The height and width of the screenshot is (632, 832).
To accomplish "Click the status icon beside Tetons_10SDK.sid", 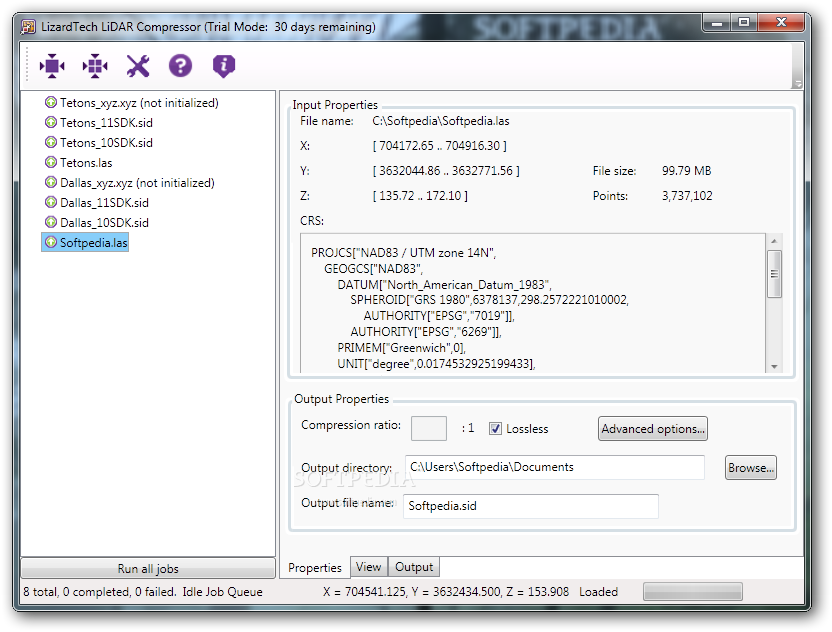I will point(51,142).
